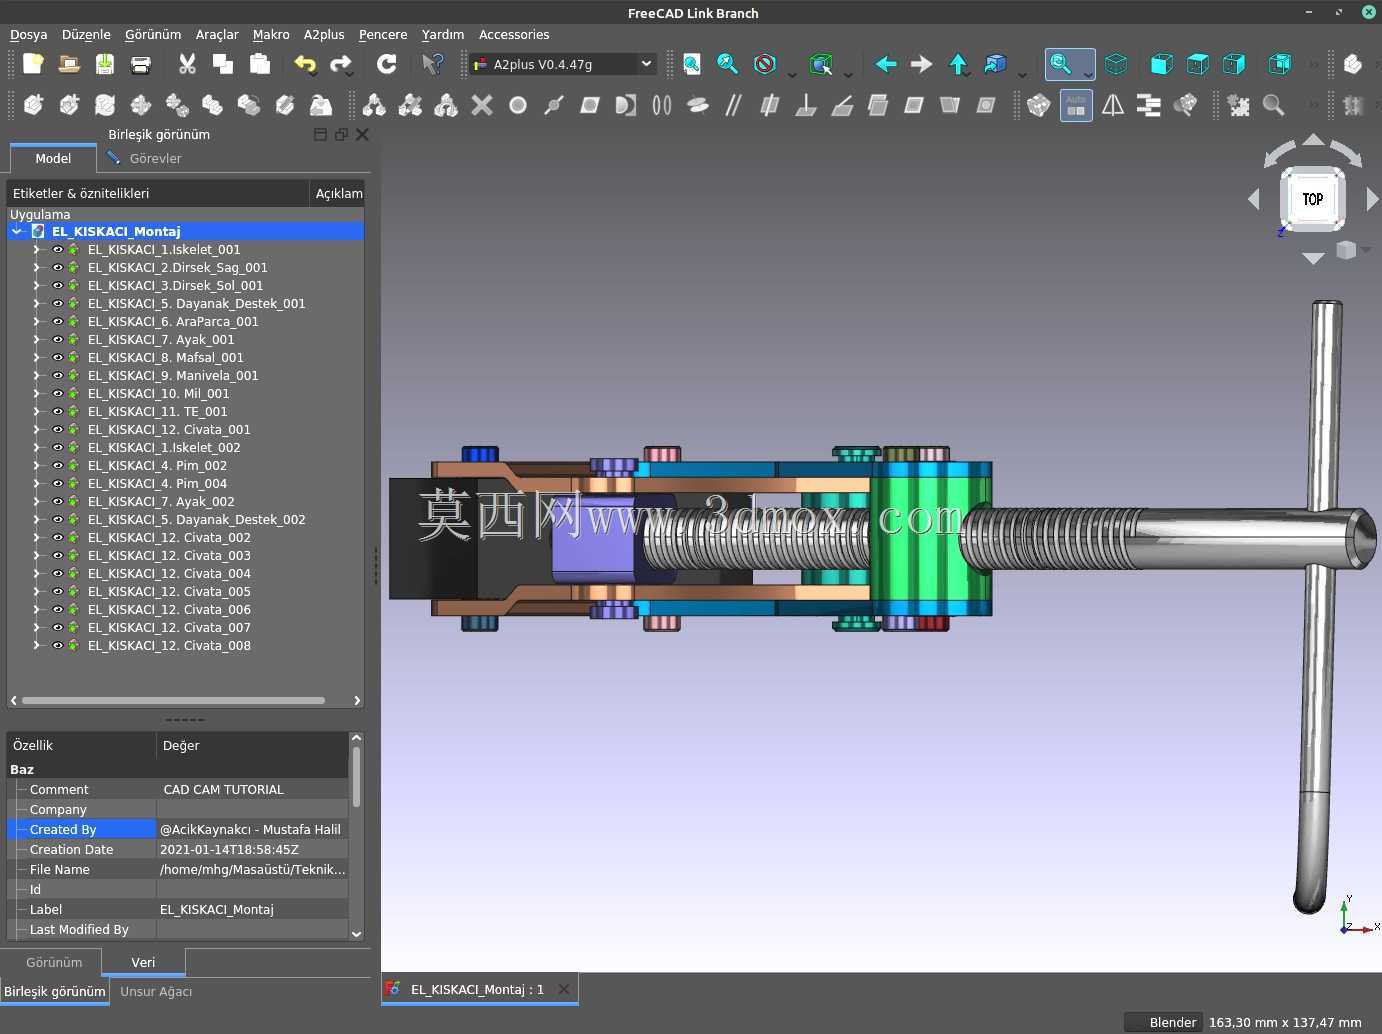Click the copy icon
The width and height of the screenshot is (1382, 1034).
click(x=223, y=64)
